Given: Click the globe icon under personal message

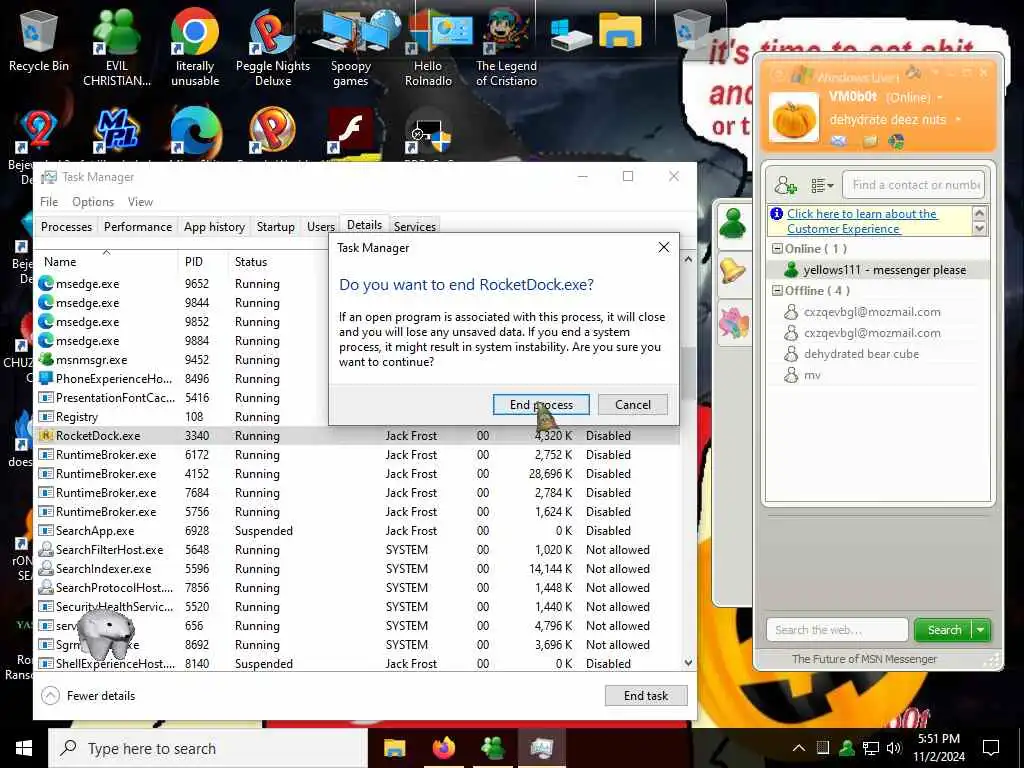Looking at the screenshot, I should (x=896, y=141).
